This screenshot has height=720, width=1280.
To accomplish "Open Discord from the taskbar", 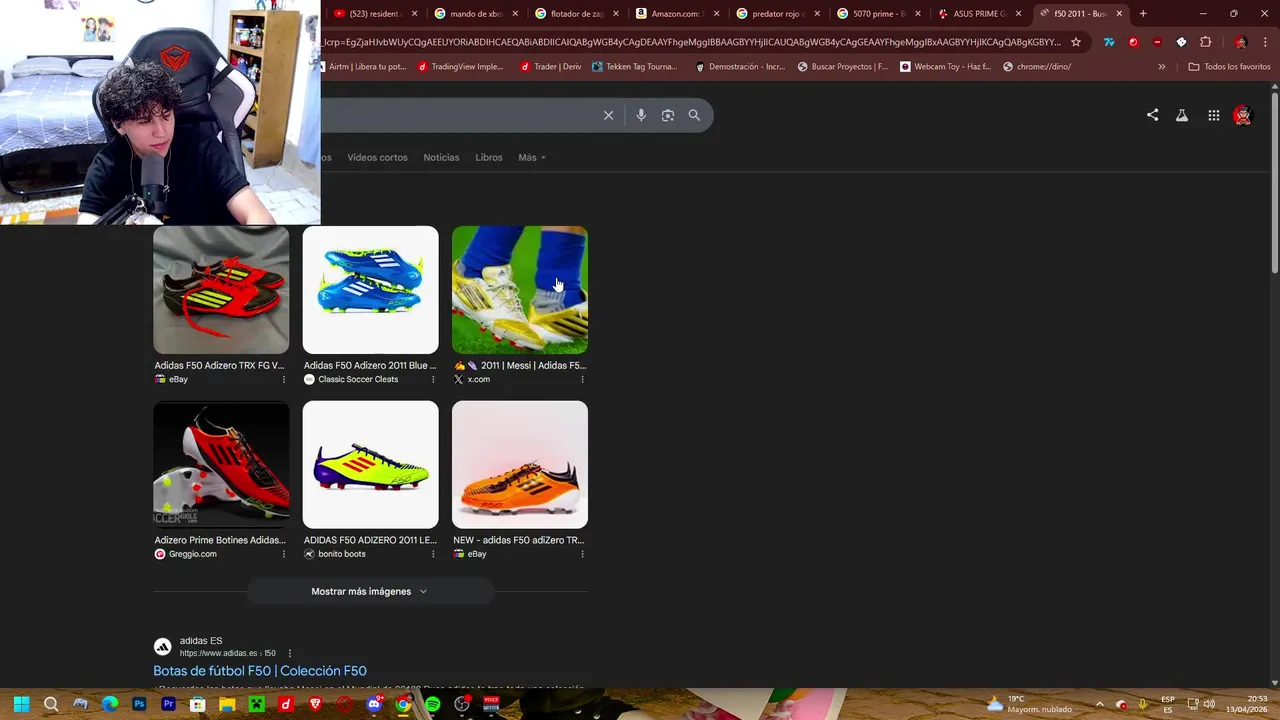I will tap(374, 704).
